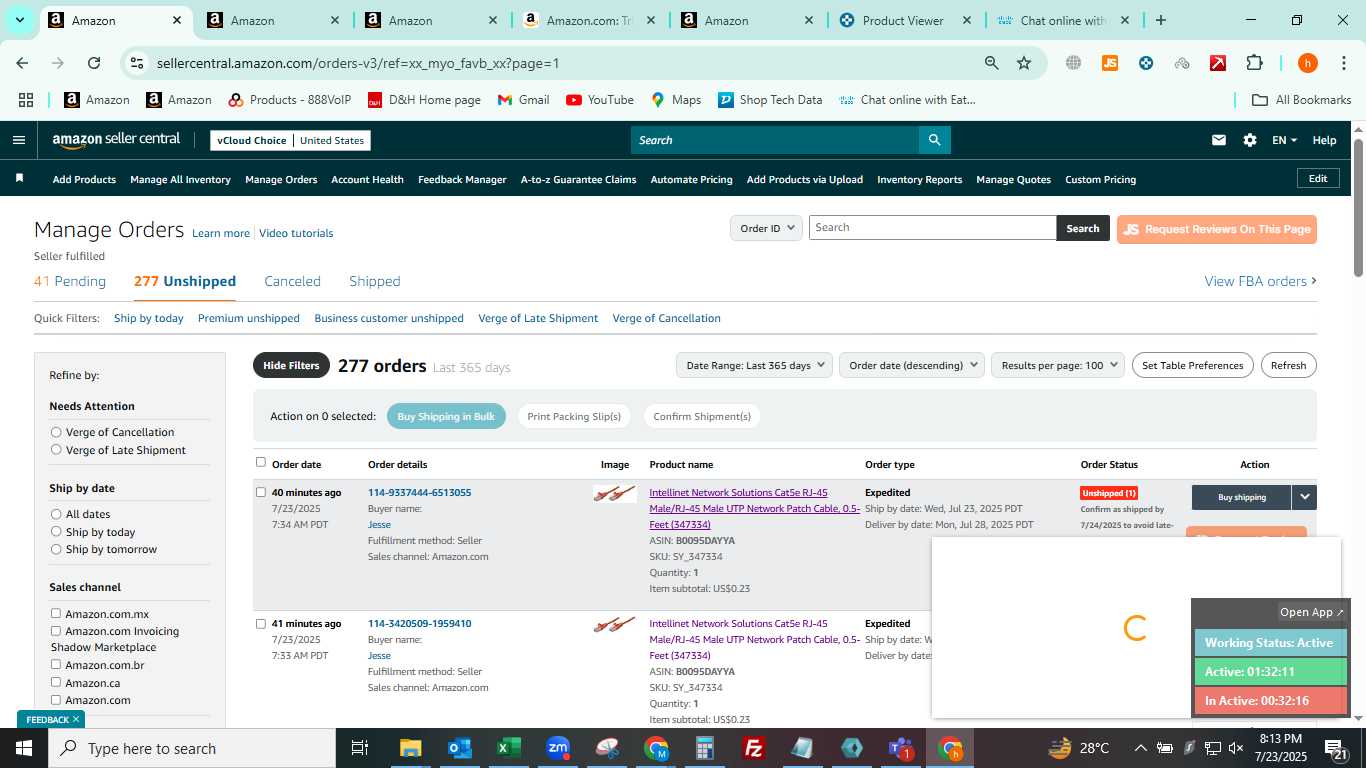The image size is (1366, 768).
Task: Open Account Health in the menu bar
Action: coord(367,179)
